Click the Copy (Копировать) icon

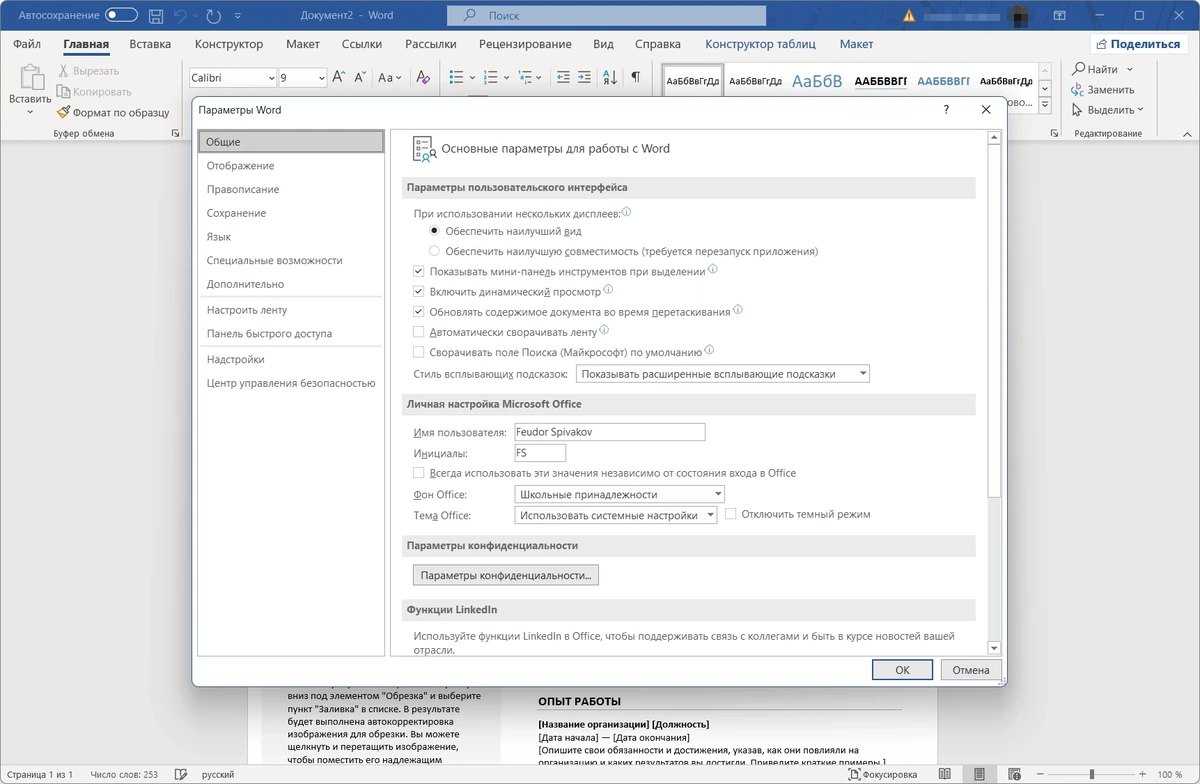point(64,92)
